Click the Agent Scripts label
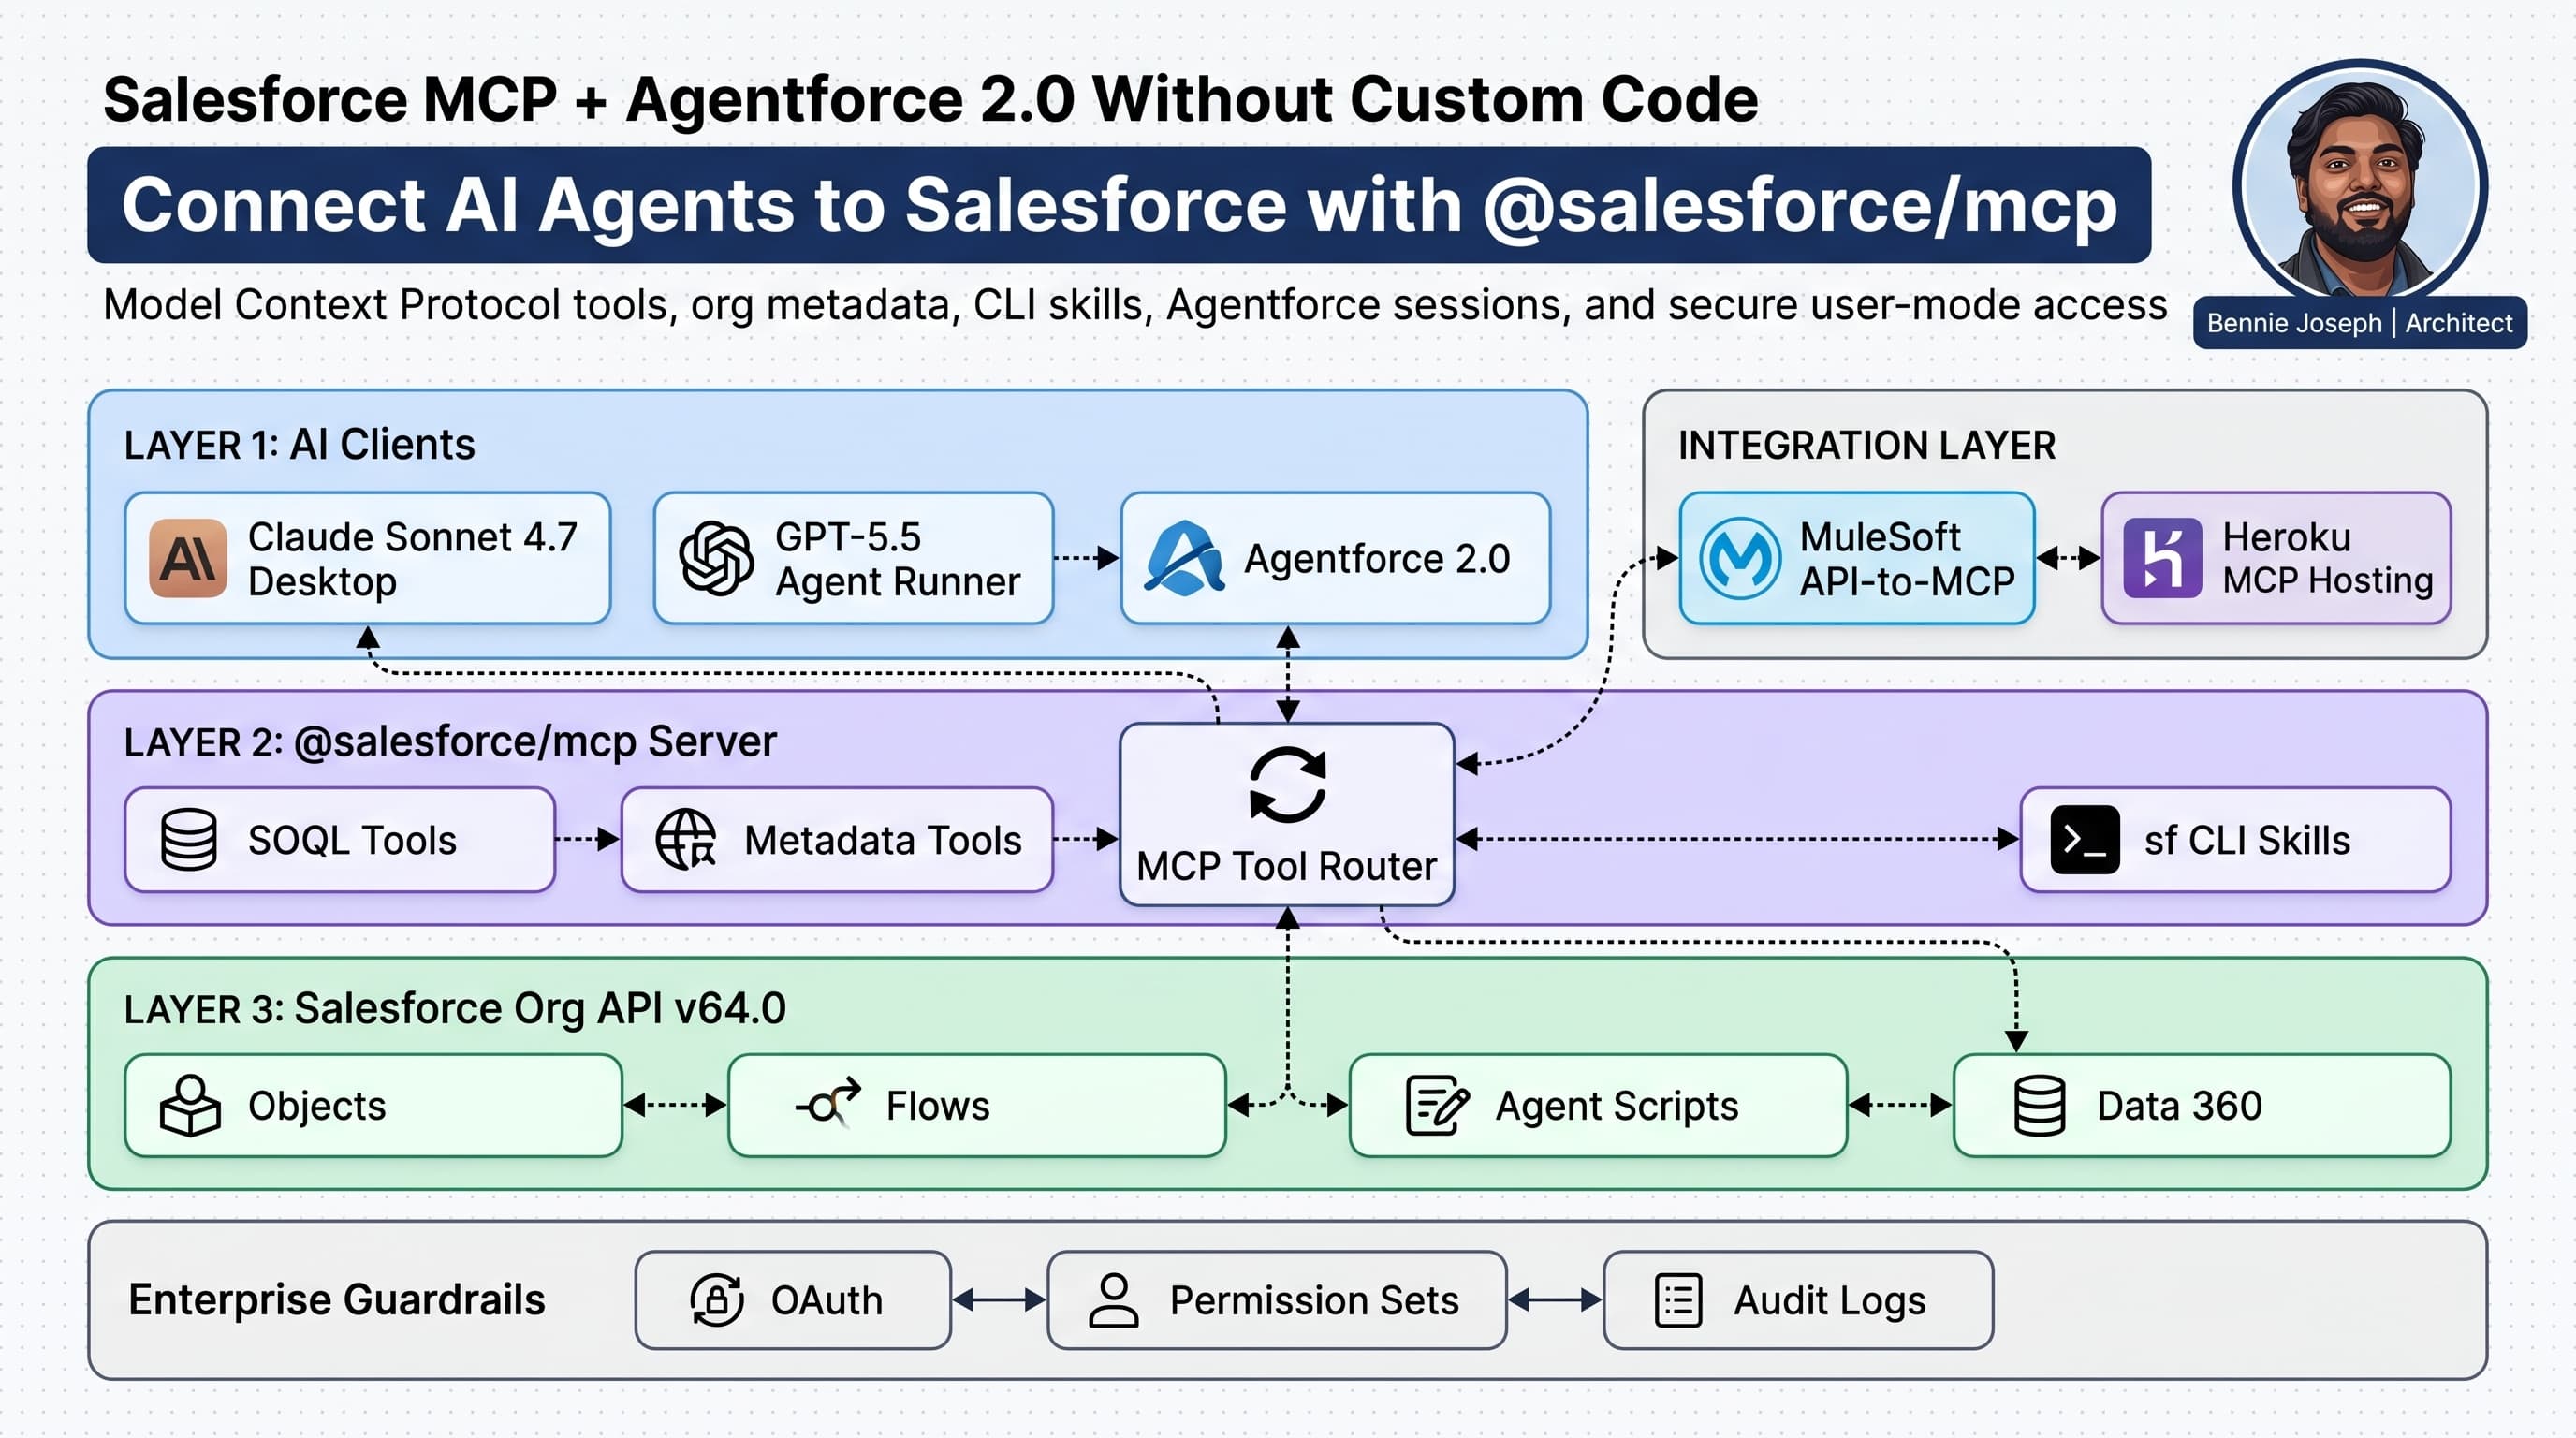 tap(1617, 1106)
